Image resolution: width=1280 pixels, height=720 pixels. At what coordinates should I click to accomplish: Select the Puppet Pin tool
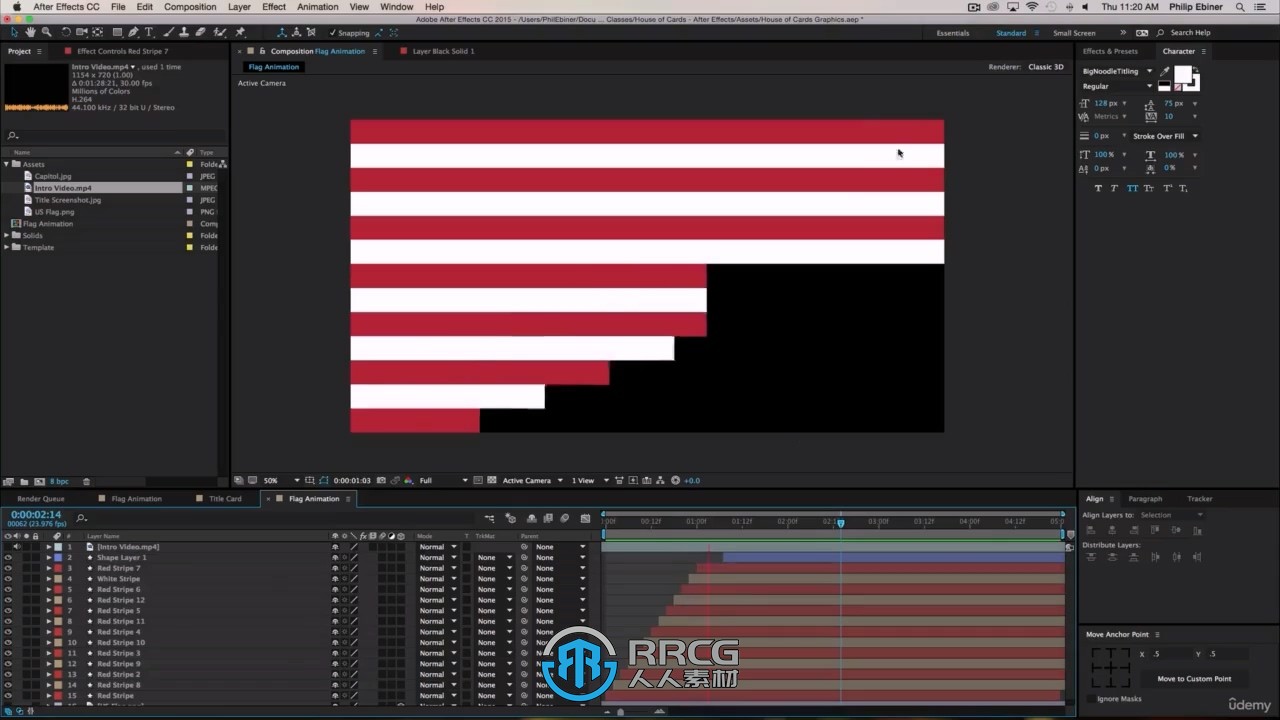[239, 32]
